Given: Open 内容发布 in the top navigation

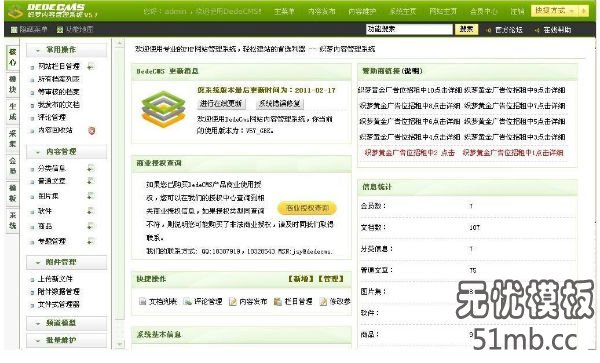Looking at the screenshot, I should tap(321, 12).
